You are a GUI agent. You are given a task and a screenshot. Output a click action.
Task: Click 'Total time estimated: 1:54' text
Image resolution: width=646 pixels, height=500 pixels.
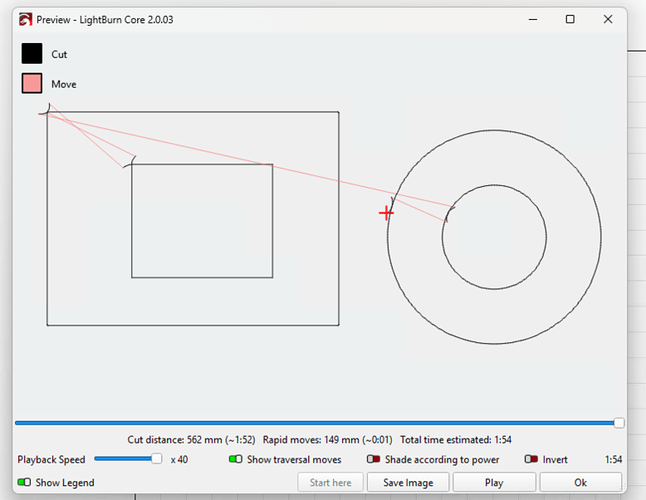pos(456,440)
